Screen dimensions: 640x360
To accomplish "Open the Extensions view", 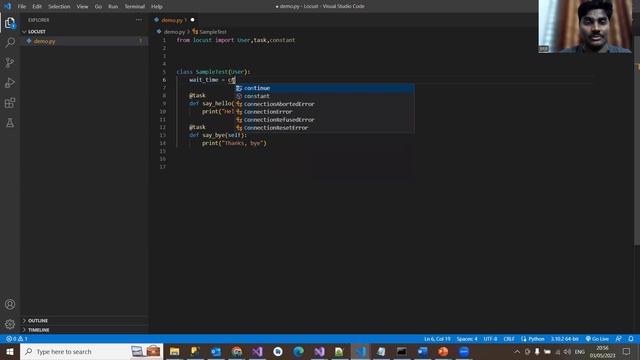I will point(10,102).
